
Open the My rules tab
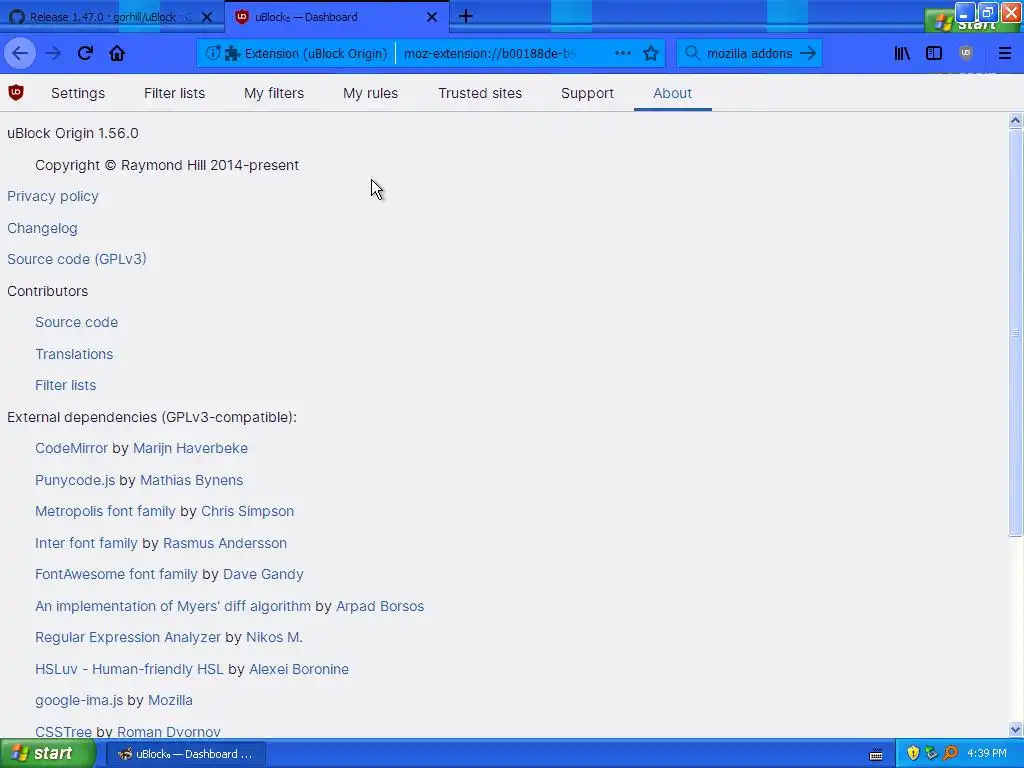[370, 93]
